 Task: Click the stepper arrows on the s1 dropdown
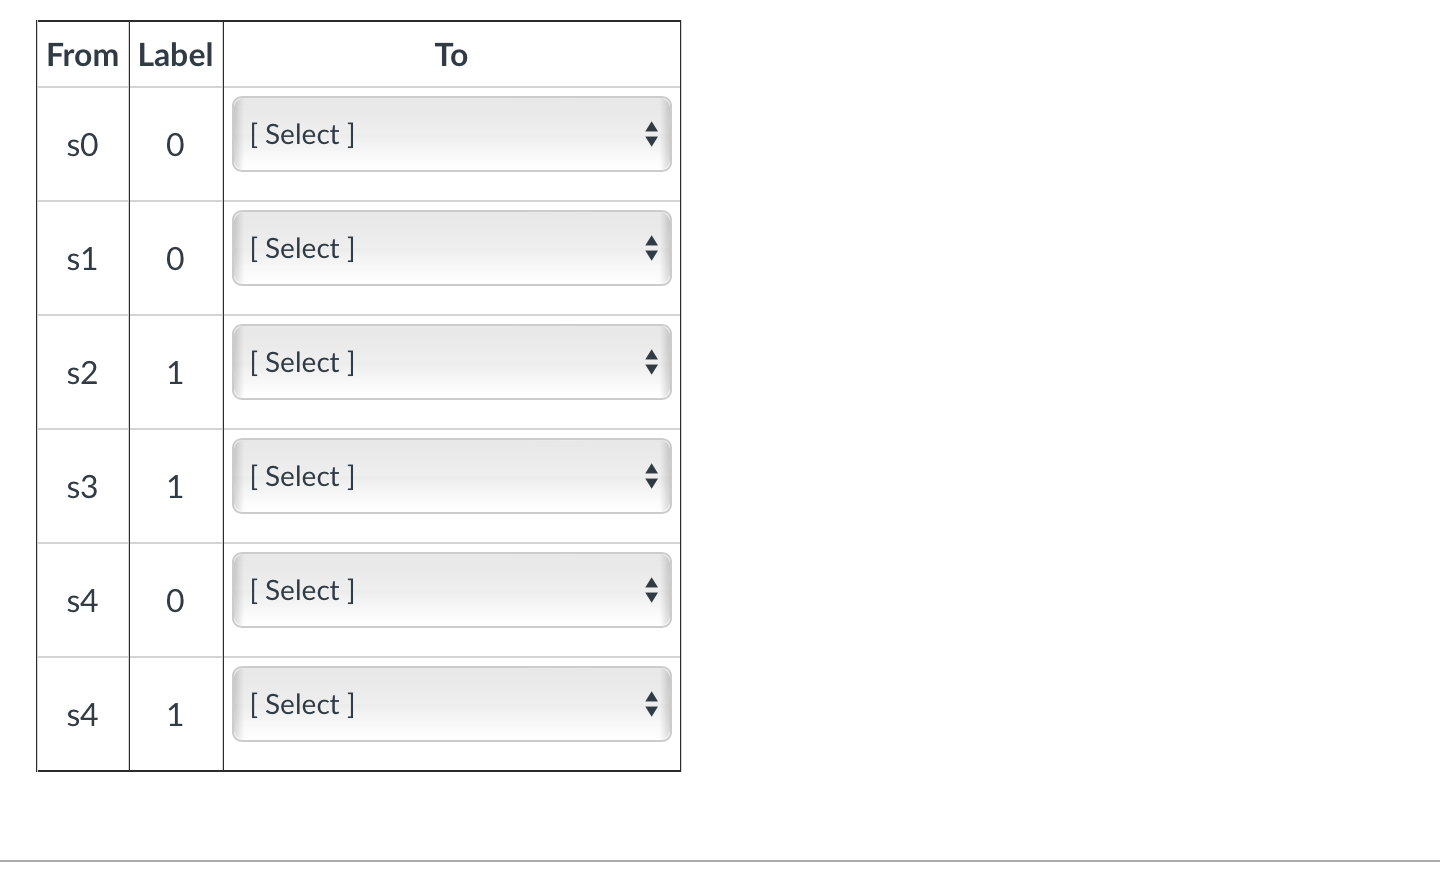tap(650, 248)
